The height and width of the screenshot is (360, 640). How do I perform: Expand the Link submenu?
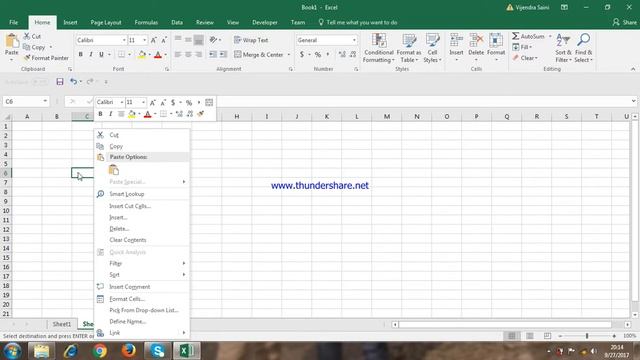click(x=142, y=333)
